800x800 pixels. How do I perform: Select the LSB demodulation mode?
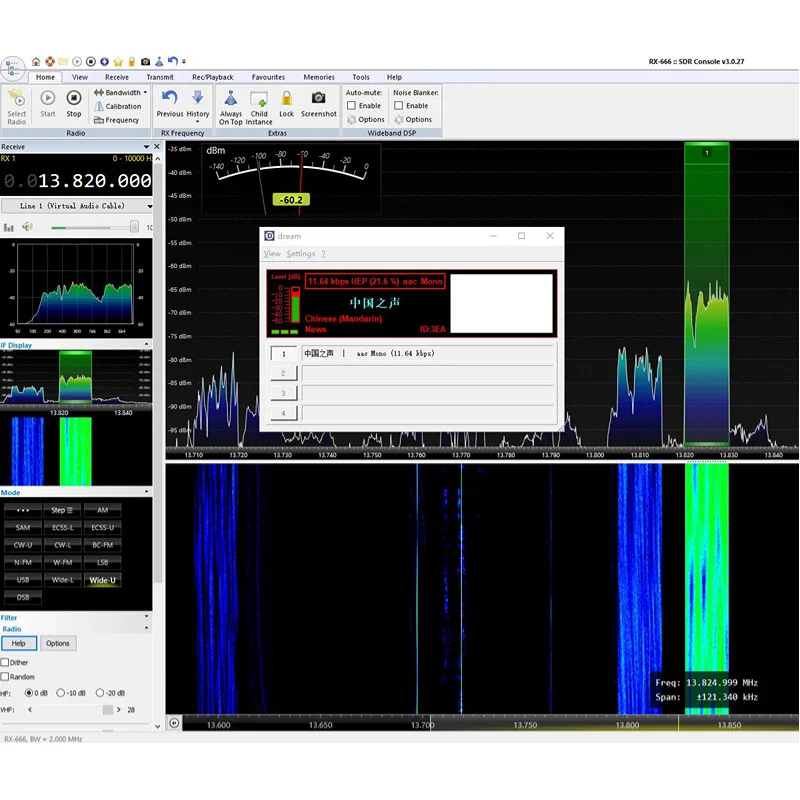coord(102,562)
